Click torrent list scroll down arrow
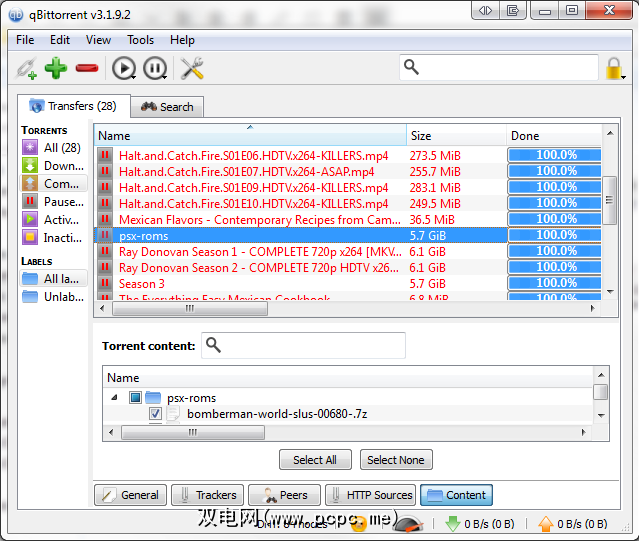639x541 pixels. (x=610, y=292)
